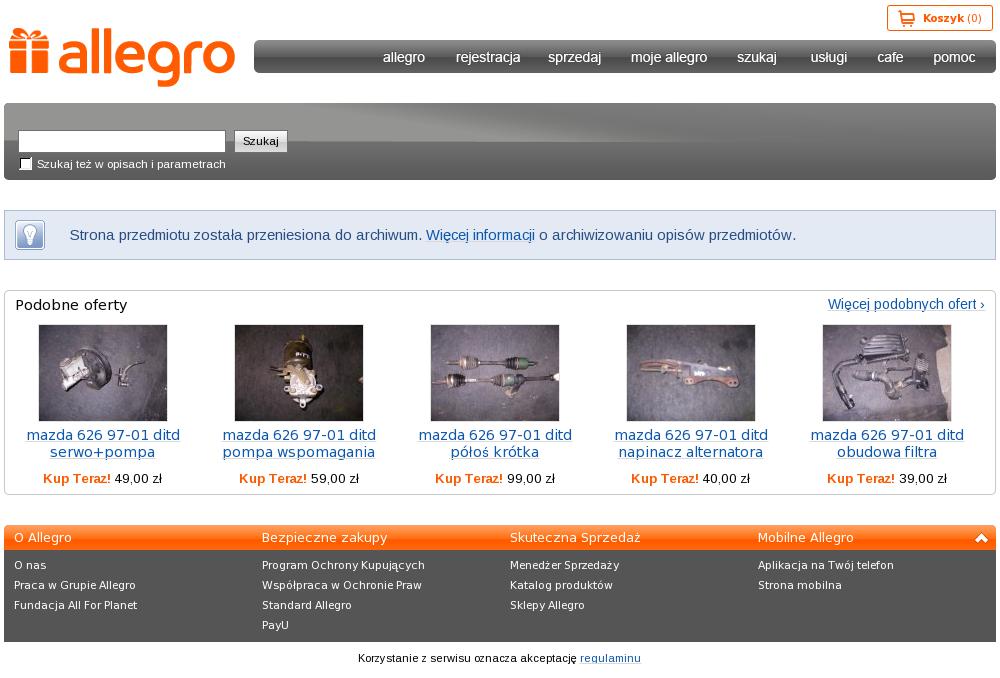This screenshot has height=678, width=1000.
Task: Open Praca w Grupie Allegro link
Action: [x=75, y=585]
